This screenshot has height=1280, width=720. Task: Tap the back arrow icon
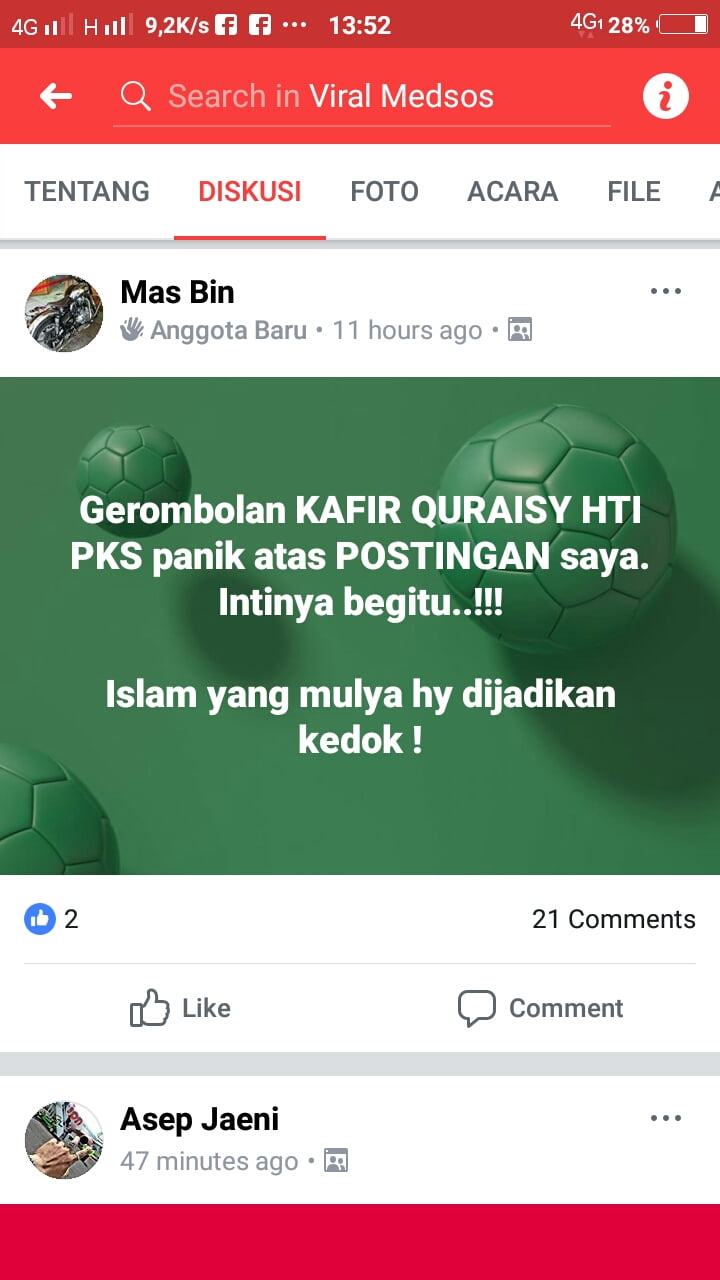click(x=56, y=96)
